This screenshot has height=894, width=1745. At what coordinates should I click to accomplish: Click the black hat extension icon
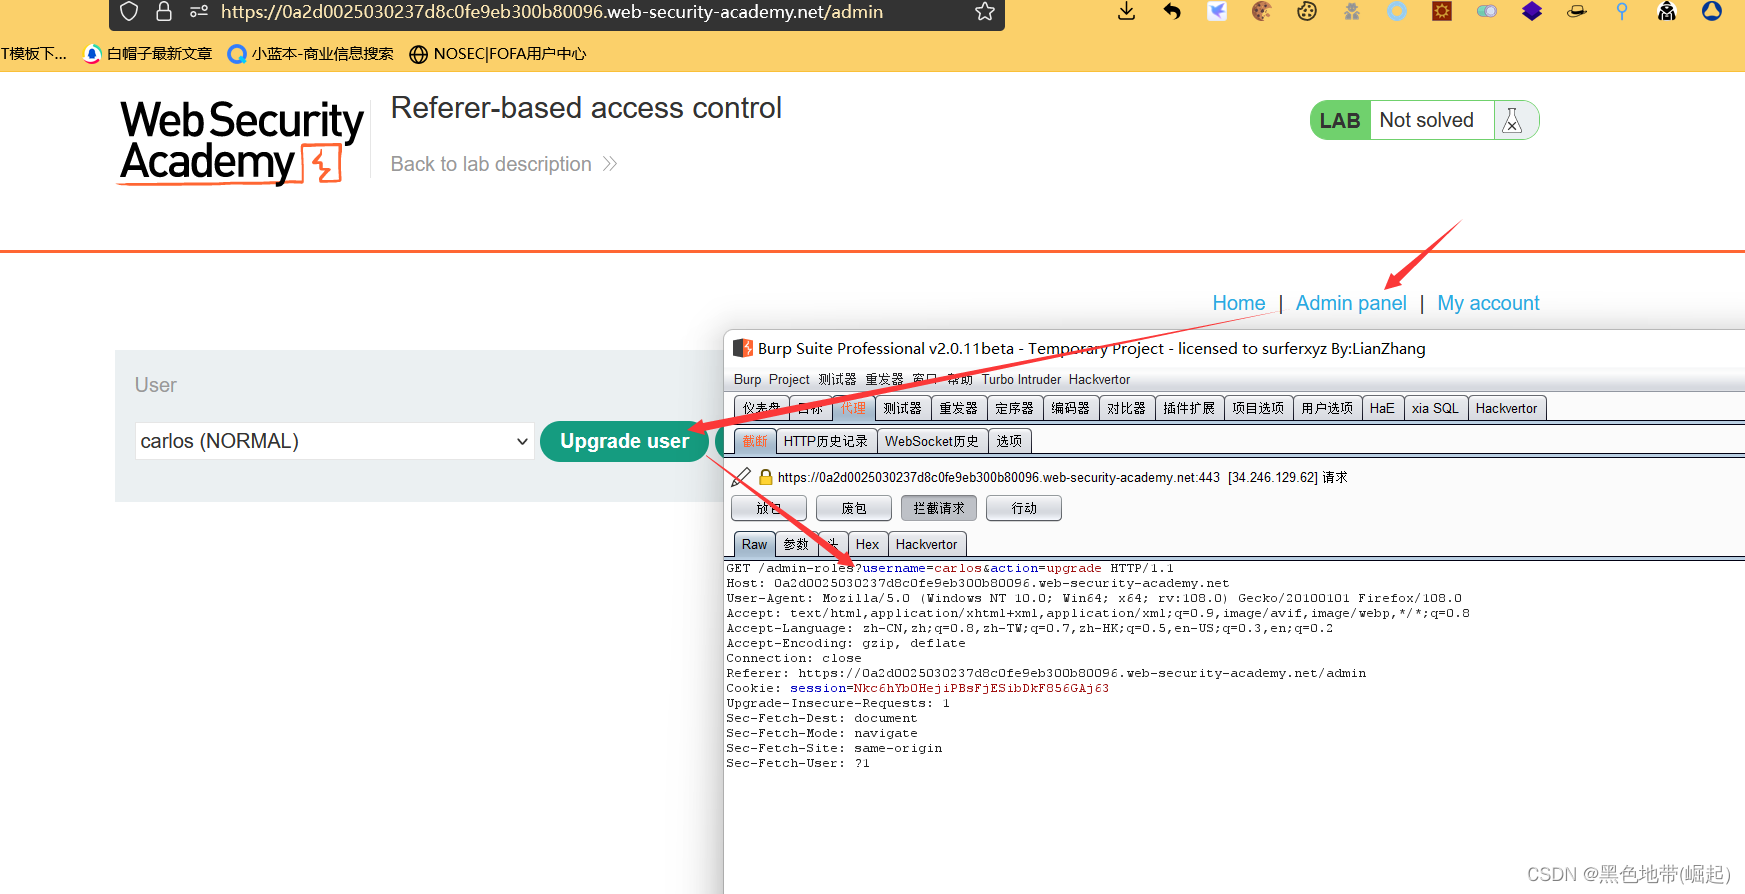pos(1577,12)
